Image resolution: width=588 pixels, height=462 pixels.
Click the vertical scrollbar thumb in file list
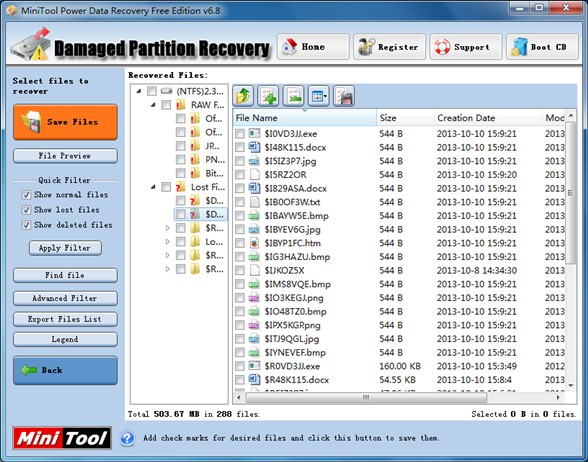[570, 193]
